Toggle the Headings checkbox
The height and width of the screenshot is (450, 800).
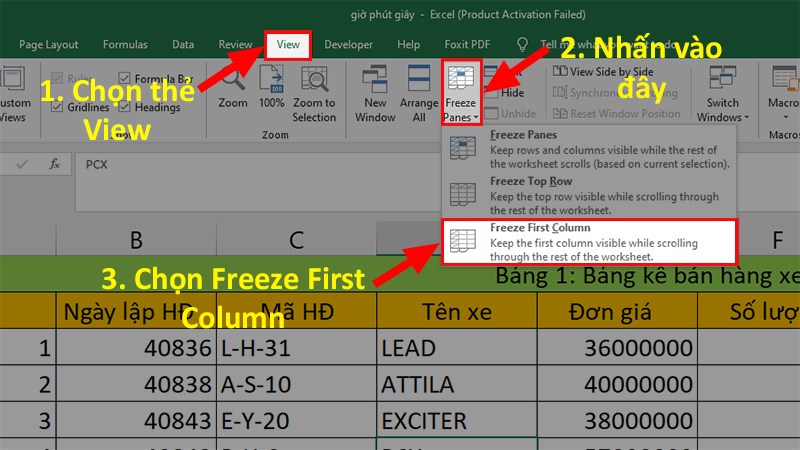[125, 107]
